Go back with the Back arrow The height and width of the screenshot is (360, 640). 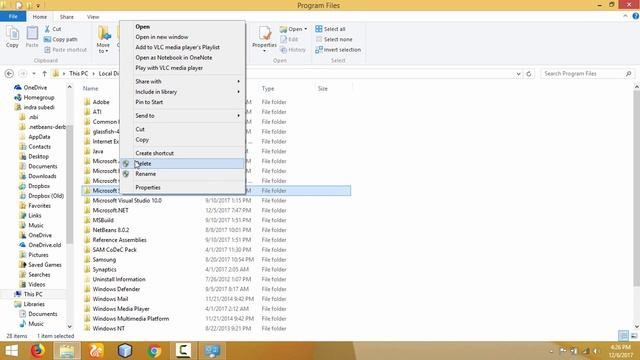(9, 73)
